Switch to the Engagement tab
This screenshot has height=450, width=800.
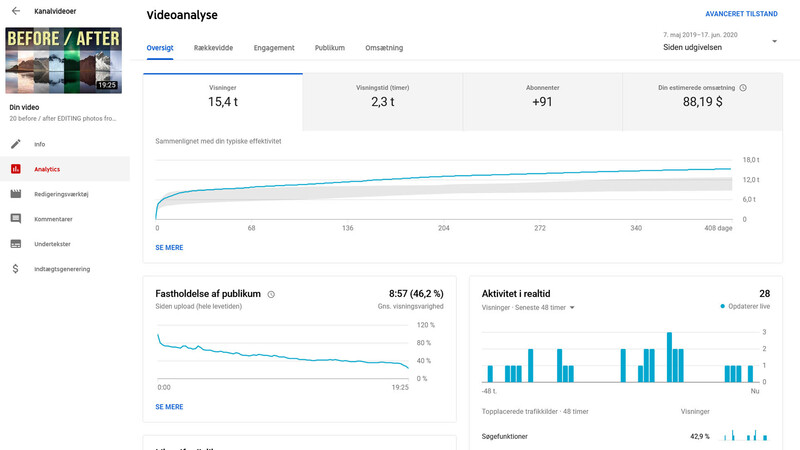pyautogui.click(x=274, y=48)
